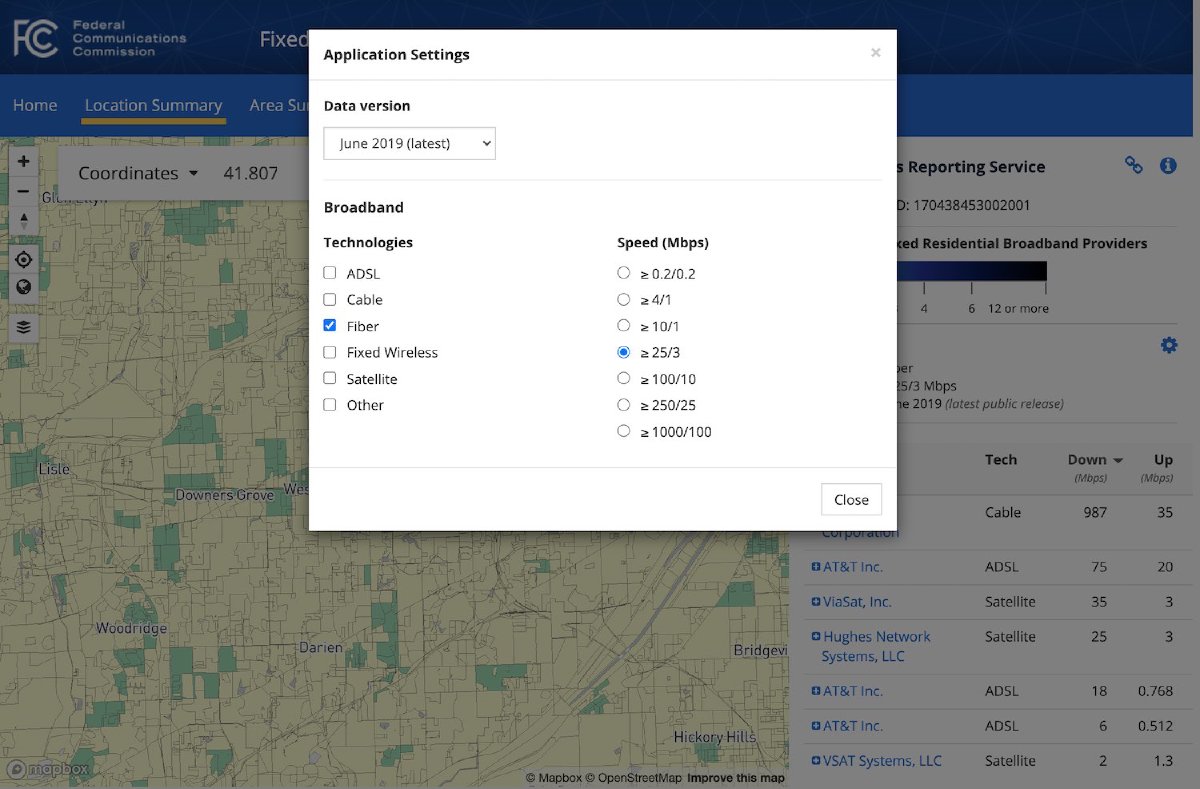Screen dimensions: 1200x789
Task: Click the Mapbox logo on map
Action: [48, 769]
